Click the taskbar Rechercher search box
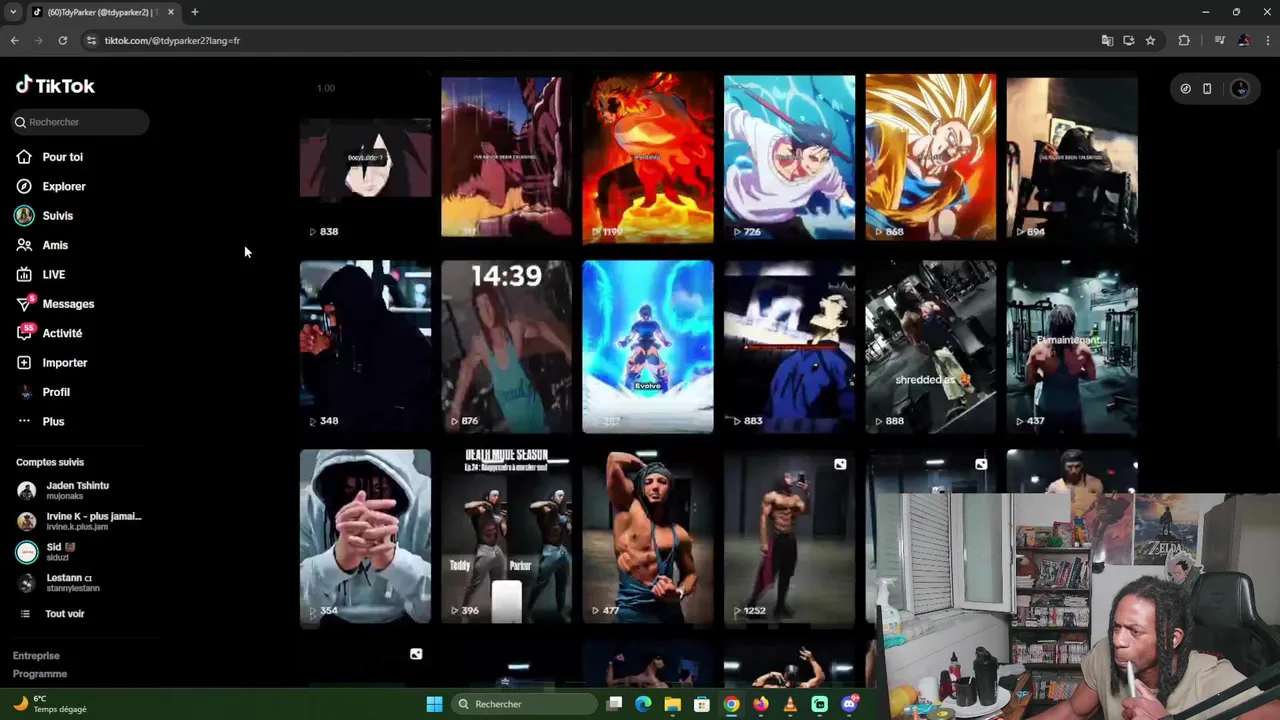Screen dimensions: 1280x720 pyautogui.click(x=524, y=704)
